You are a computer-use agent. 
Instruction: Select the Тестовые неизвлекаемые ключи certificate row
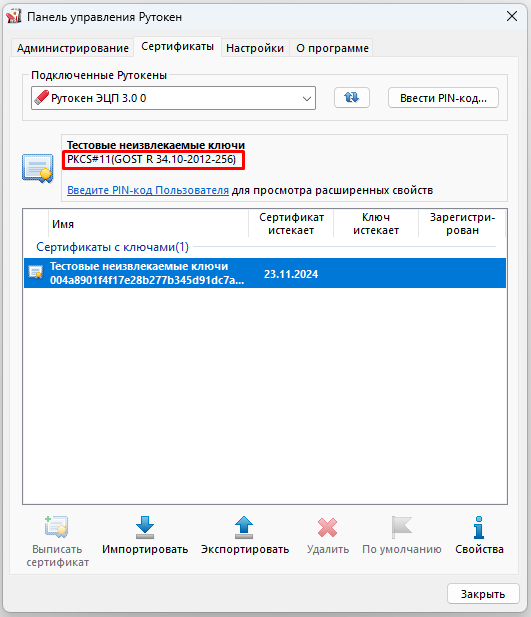pos(265,273)
